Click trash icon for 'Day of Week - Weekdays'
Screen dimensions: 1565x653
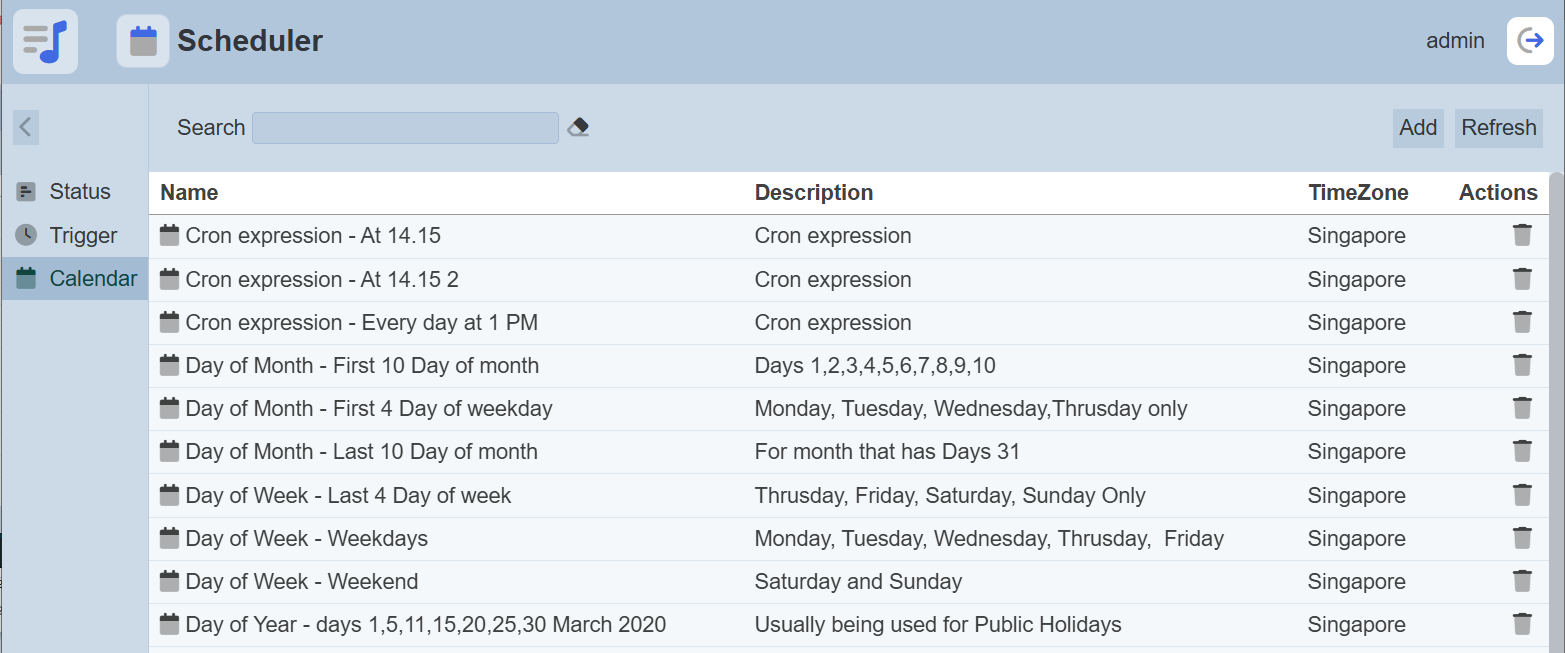[x=1522, y=538]
